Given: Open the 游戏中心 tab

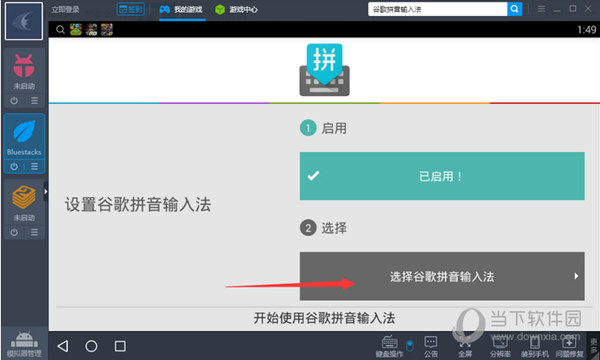Looking at the screenshot, I should tap(236, 9).
